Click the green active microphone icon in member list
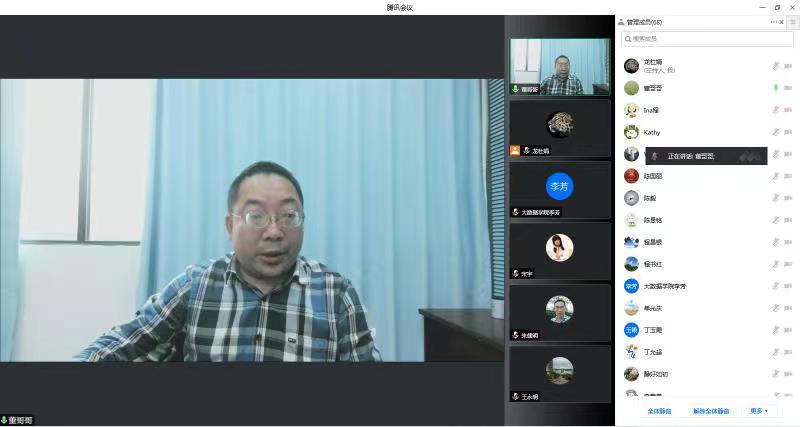Viewport: 800px width, 427px height. point(775,88)
